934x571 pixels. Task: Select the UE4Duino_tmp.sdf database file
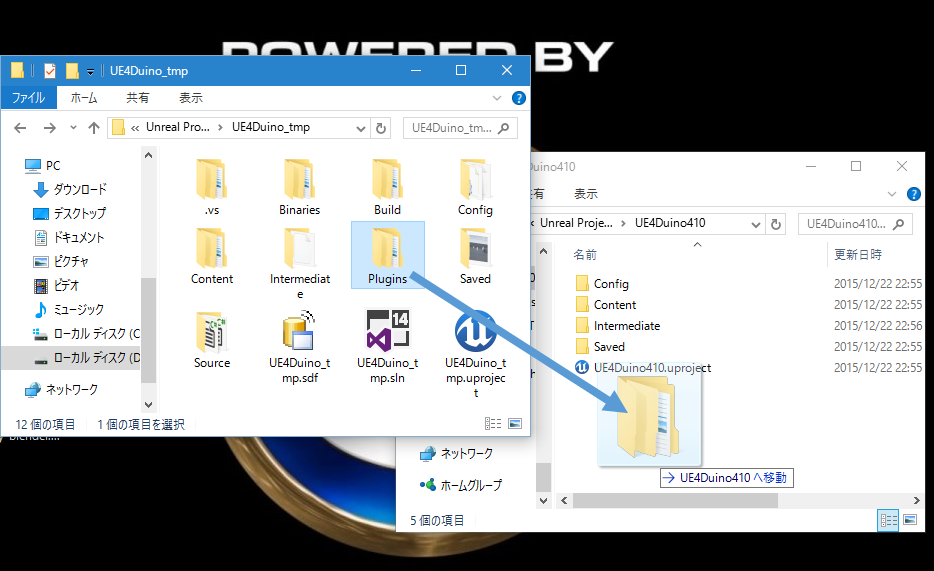(x=300, y=347)
